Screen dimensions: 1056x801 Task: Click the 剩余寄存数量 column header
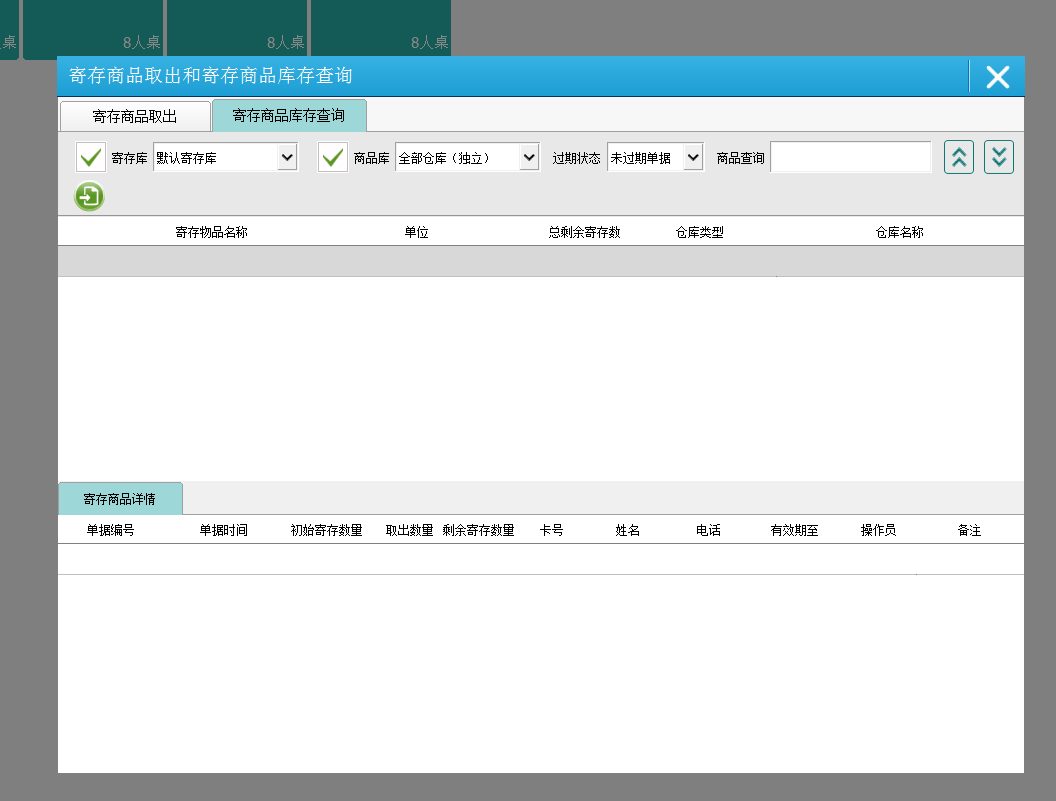[x=478, y=530]
